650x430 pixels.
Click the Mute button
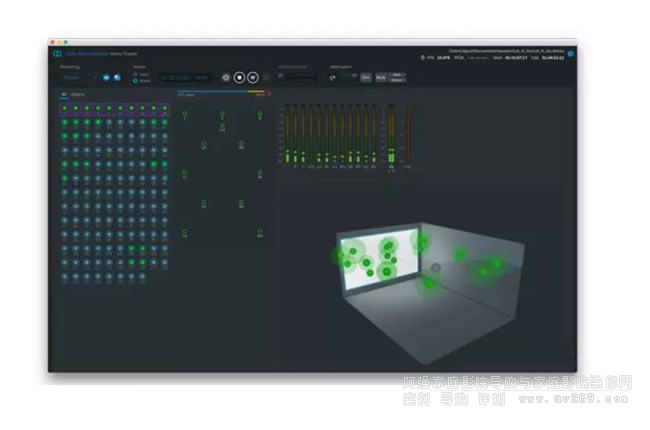380,76
